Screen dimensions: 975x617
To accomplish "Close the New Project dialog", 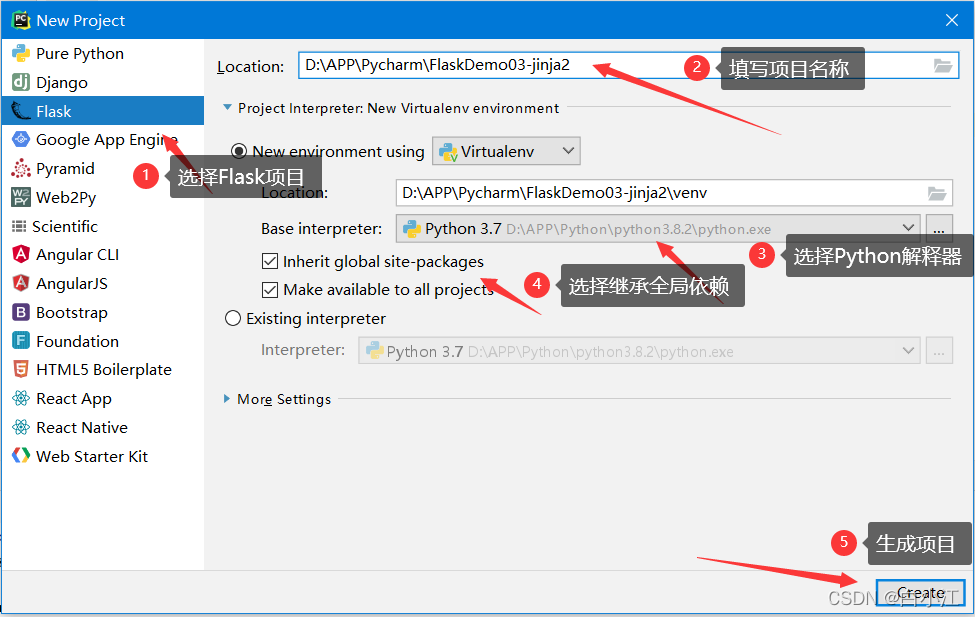I will point(951,21).
